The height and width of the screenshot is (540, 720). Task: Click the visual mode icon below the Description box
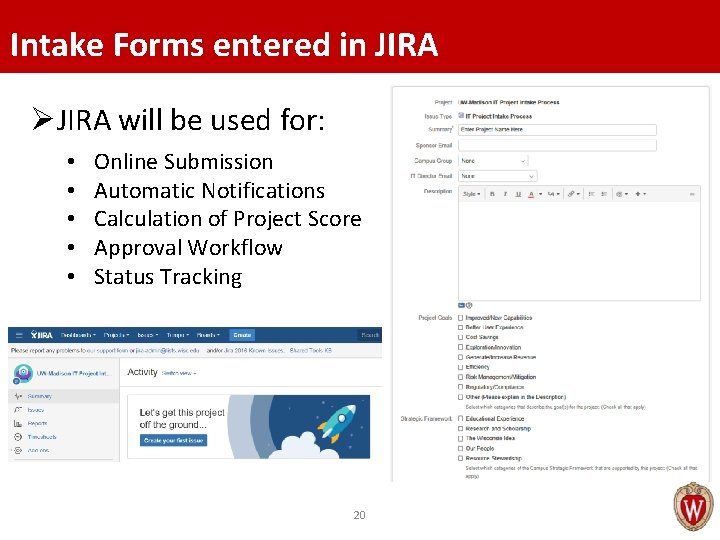click(461, 305)
